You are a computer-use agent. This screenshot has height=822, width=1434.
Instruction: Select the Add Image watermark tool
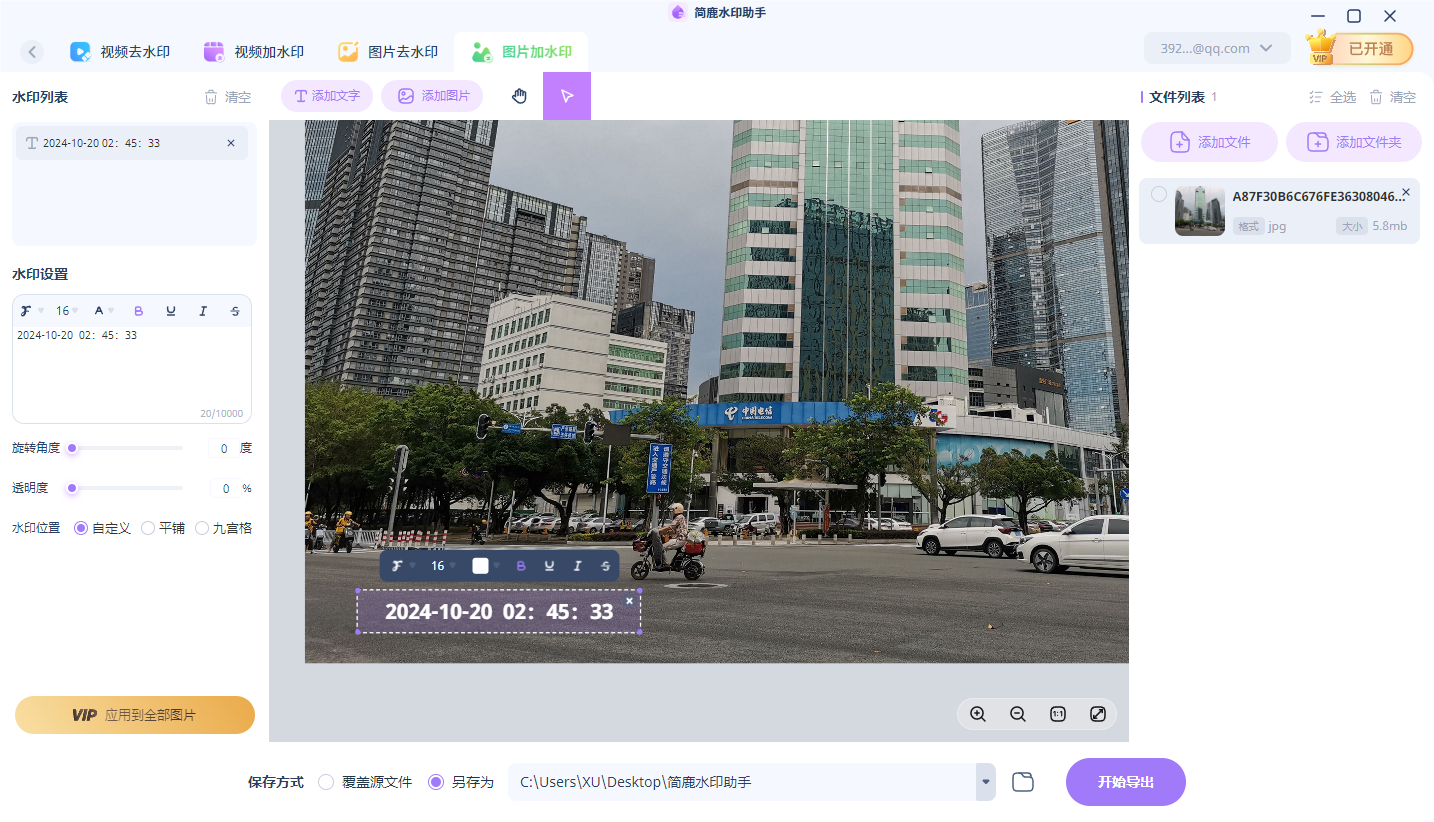431,95
